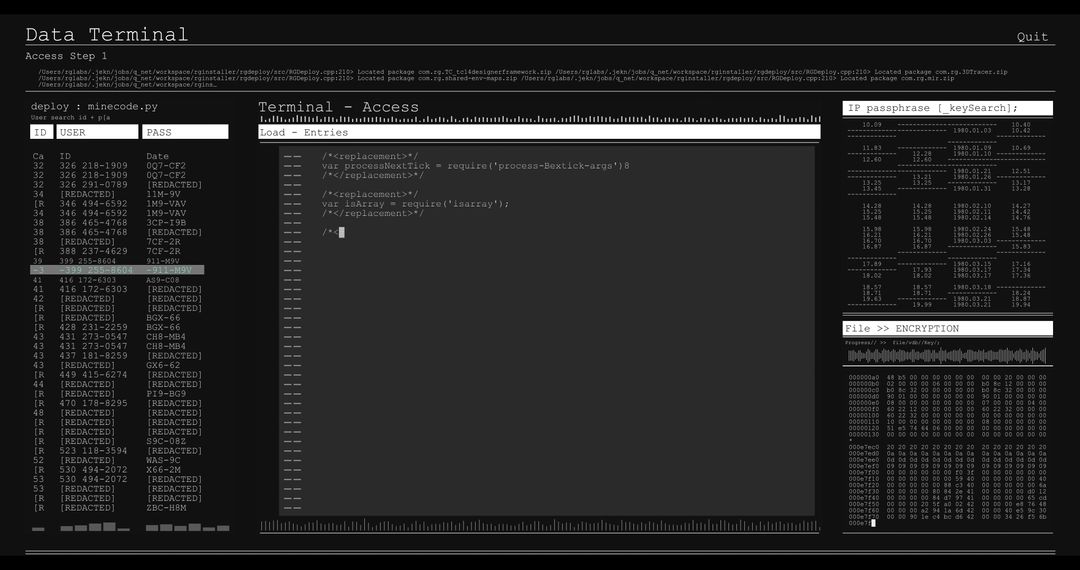This screenshot has width=1080, height=570.
Task: Select the code WAS-9C
Action: (x=163, y=461)
